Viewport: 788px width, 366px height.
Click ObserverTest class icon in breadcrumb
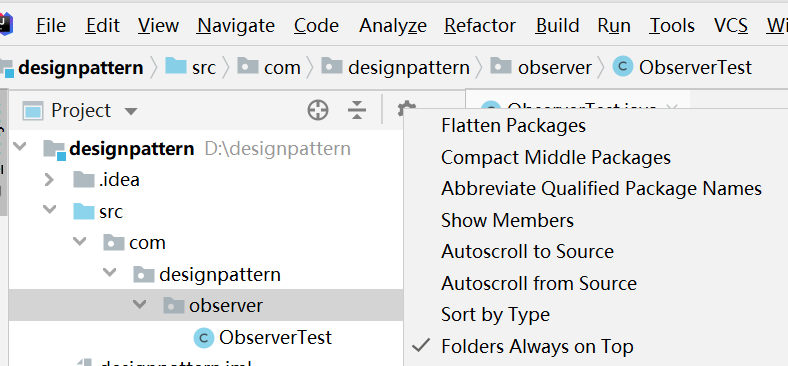point(623,67)
